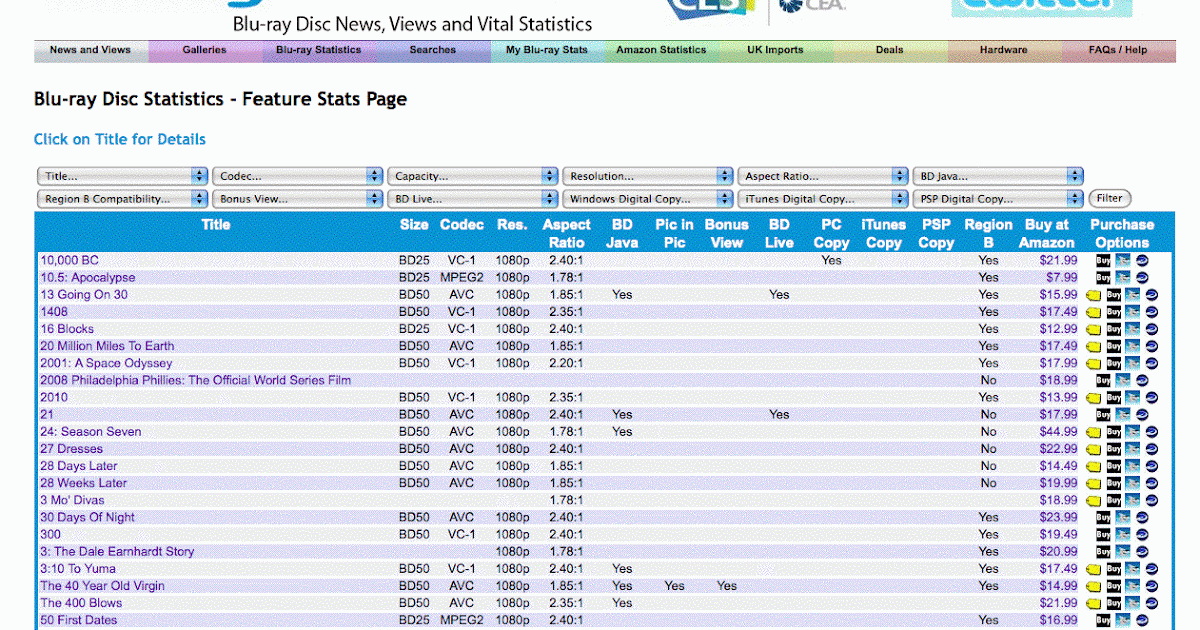Click yellow tag icon in 16 Blocks row
The width and height of the screenshot is (1200, 630).
[x=1095, y=329]
